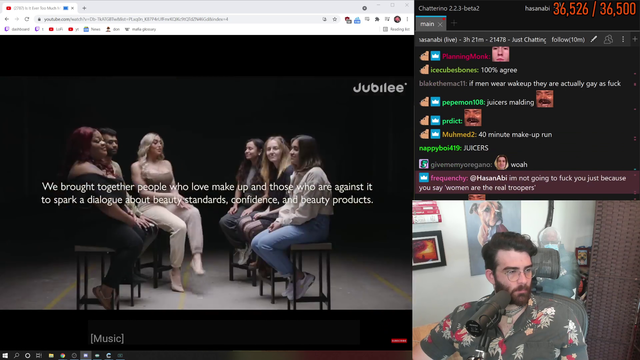The height and width of the screenshot is (360, 640).
Task: Bookmark this page with the star icon
Action: click(x=335, y=19)
